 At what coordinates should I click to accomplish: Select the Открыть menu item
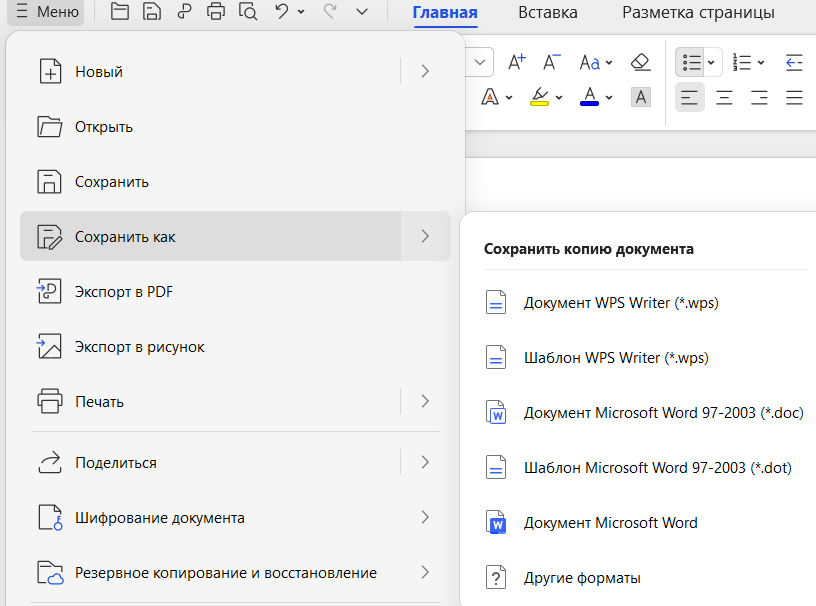coord(235,127)
